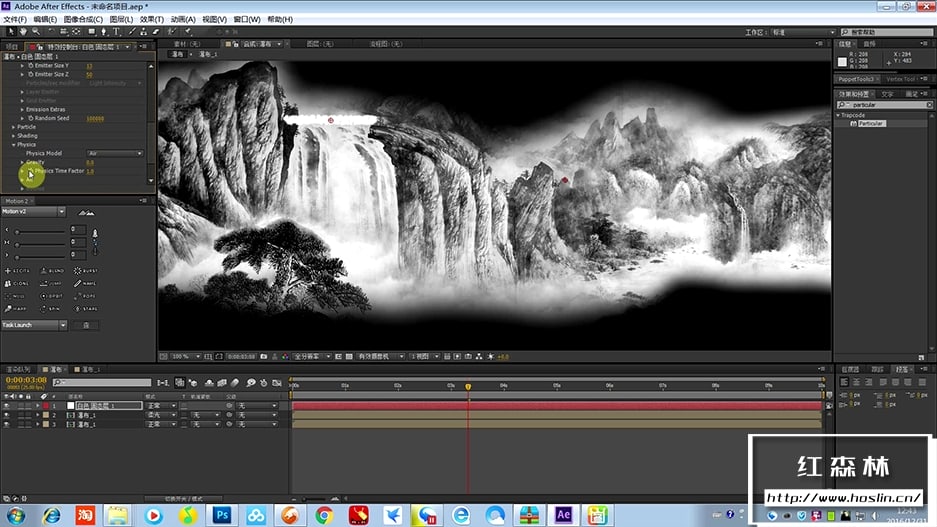
Task: Click the current time indicator marker
Action: tap(468, 387)
